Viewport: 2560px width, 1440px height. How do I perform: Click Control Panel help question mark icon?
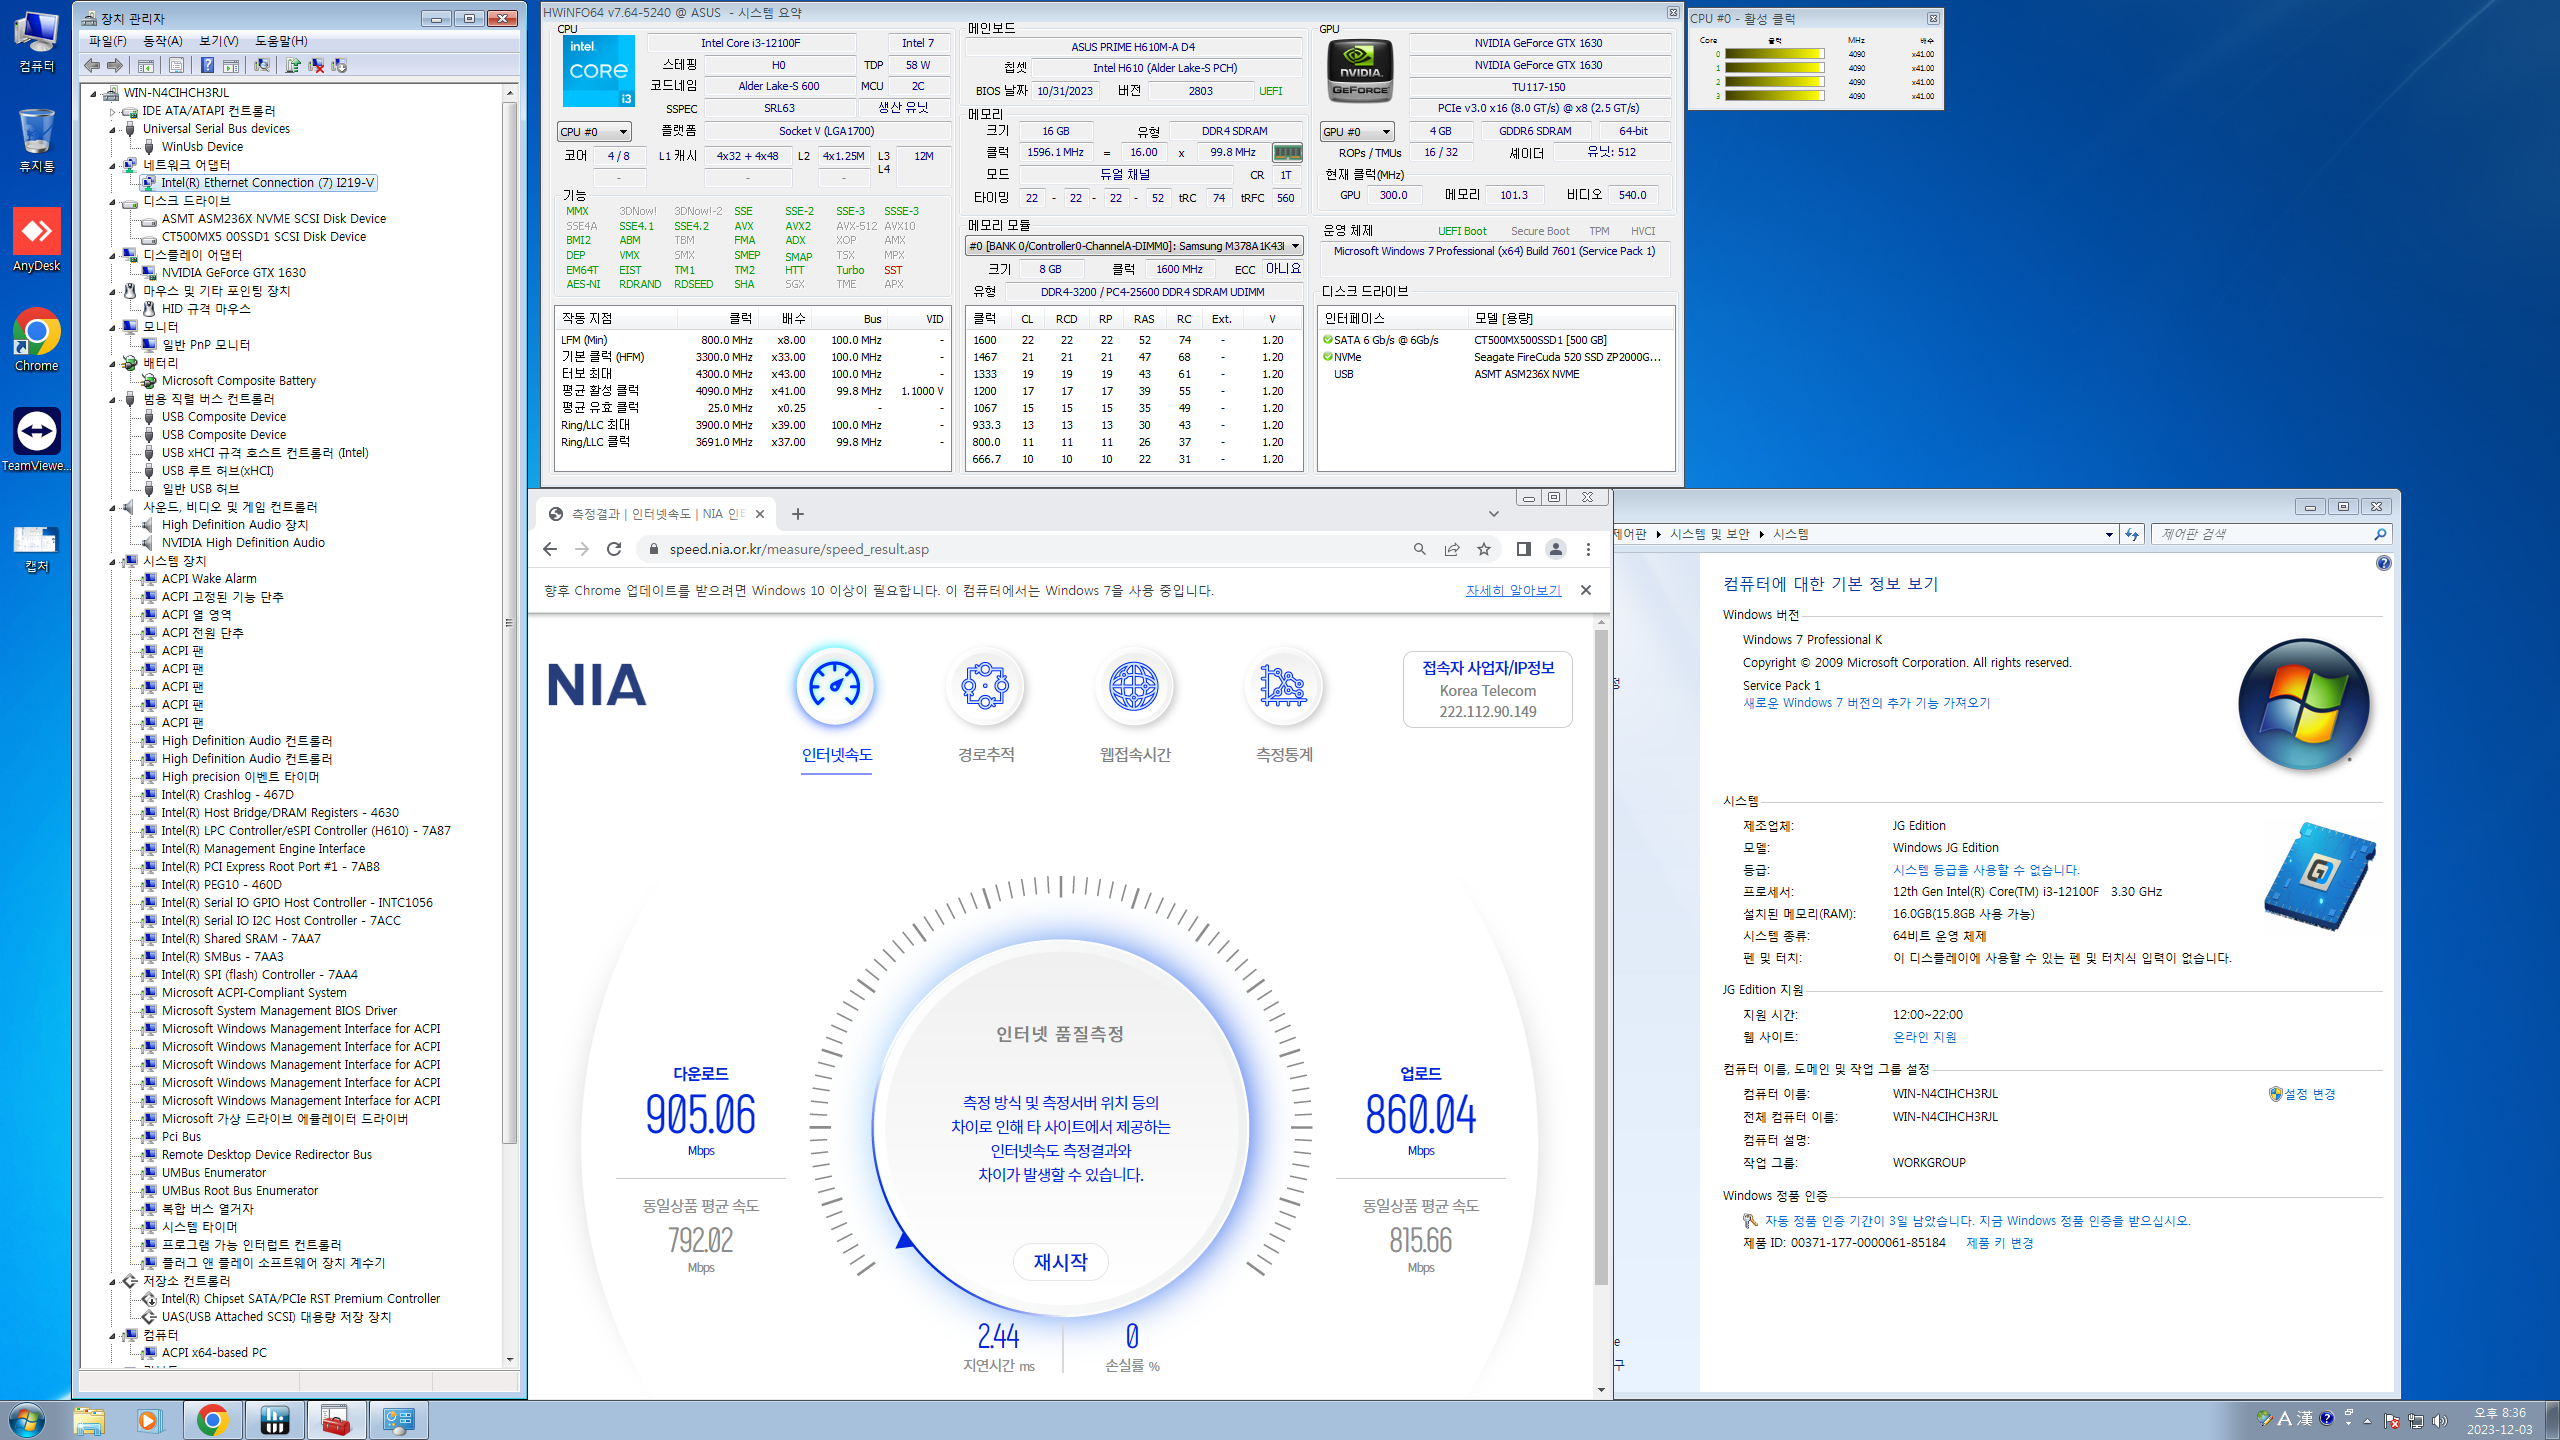[2384, 563]
